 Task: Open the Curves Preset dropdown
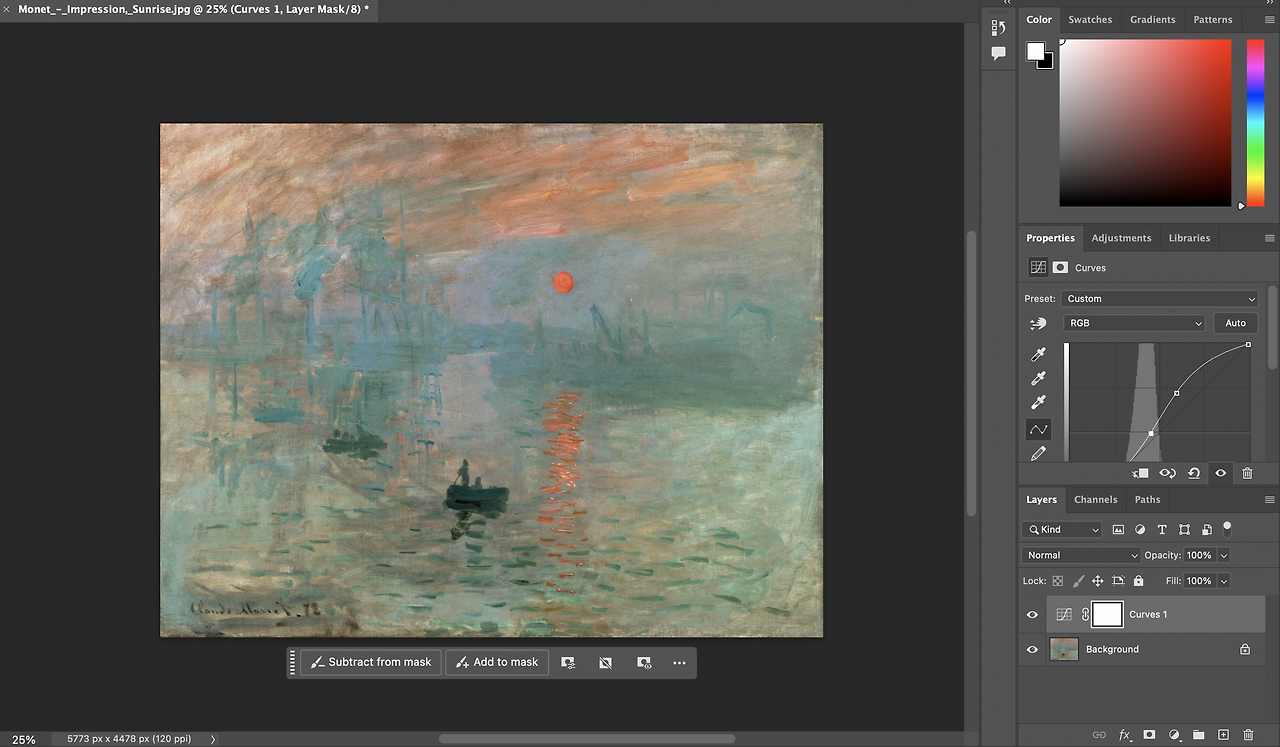click(1160, 299)
